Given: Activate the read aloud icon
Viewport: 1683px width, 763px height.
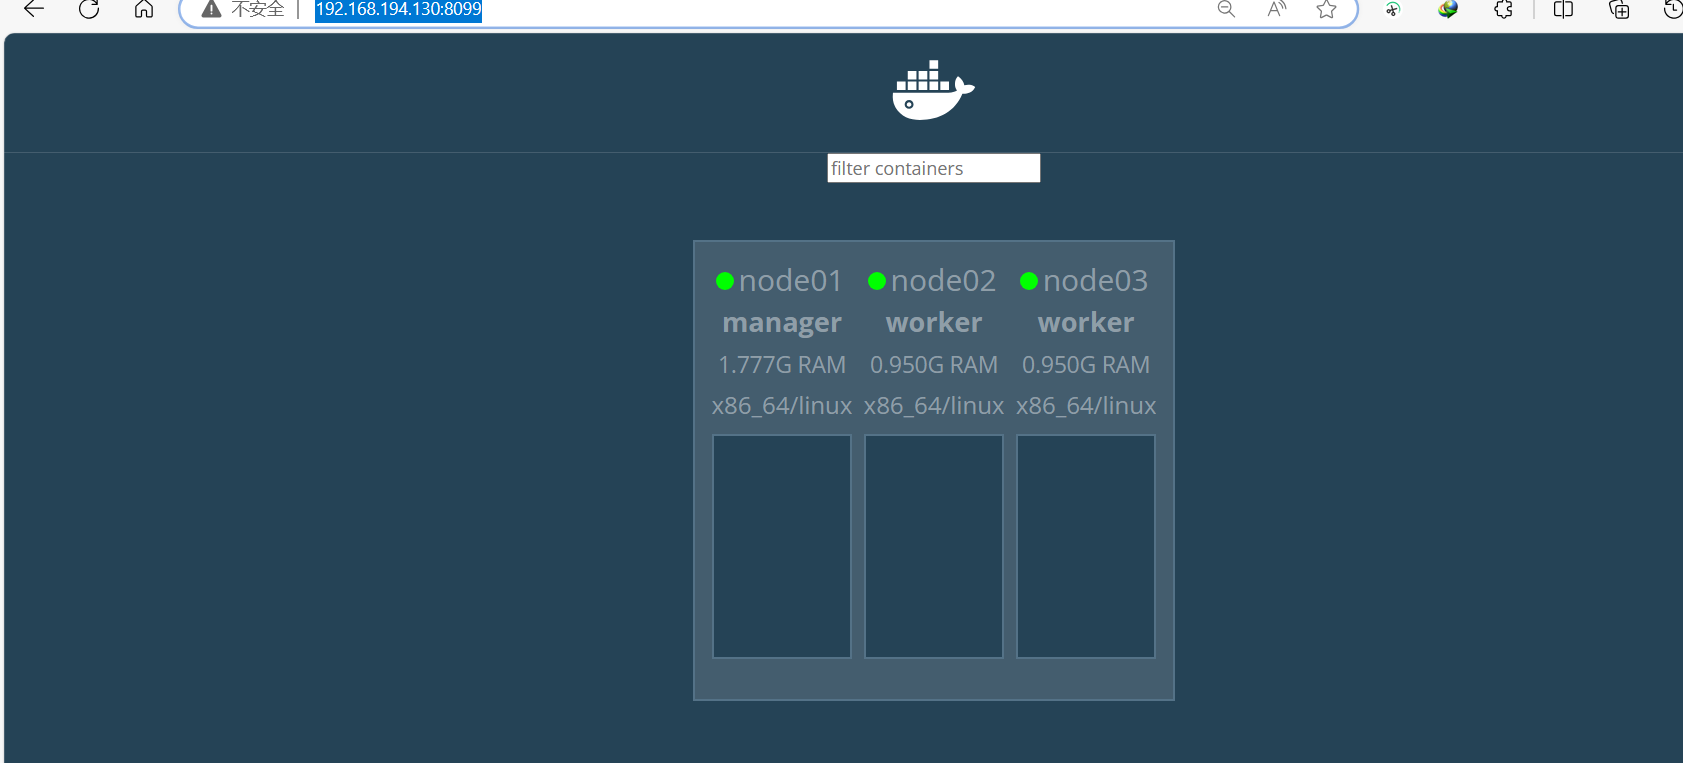Looking at the screenshot, I should 1276,9.
